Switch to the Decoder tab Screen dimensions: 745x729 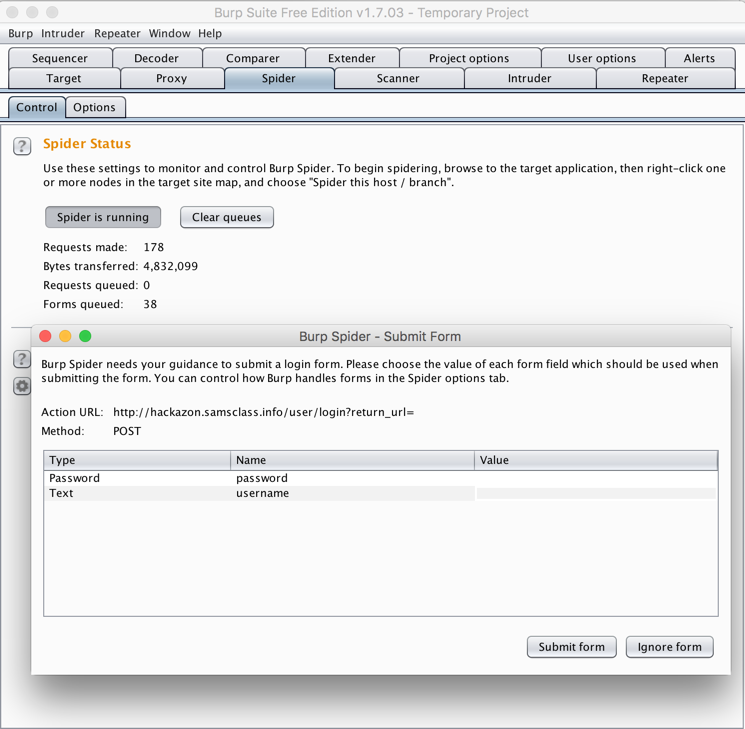(156, 58)
